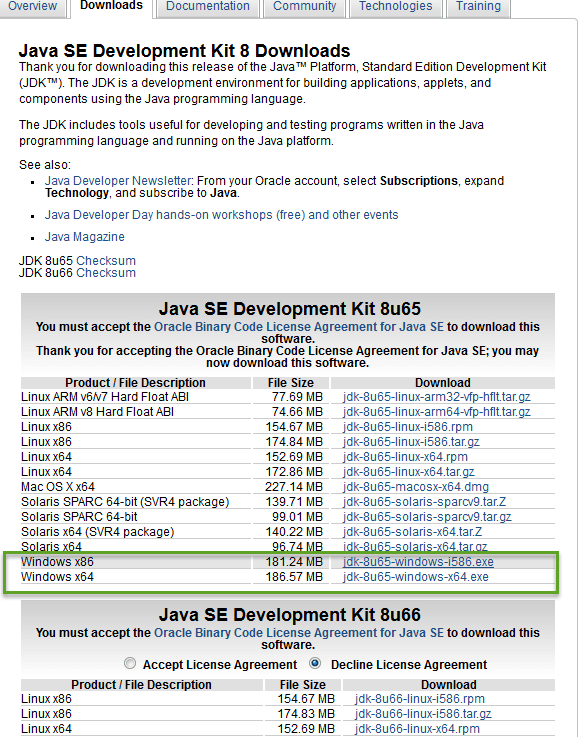Select the Training tab

click(x=478, y=6)
